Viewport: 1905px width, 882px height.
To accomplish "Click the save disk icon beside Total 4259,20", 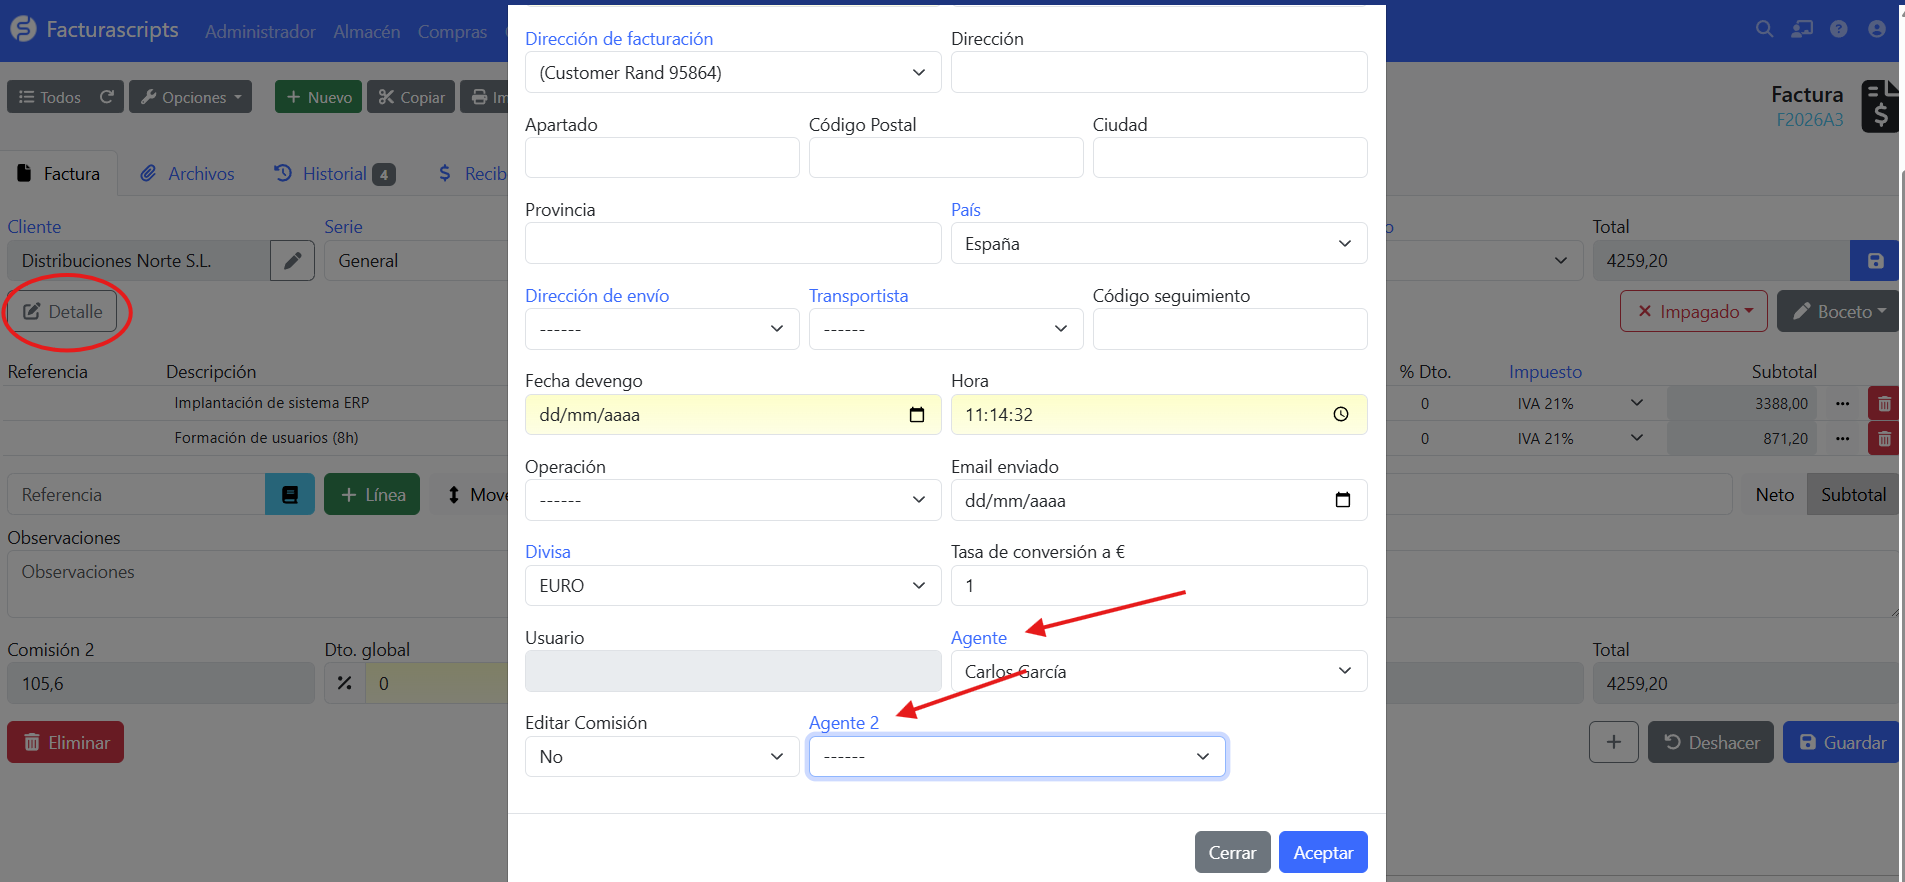I will 1875,261.
